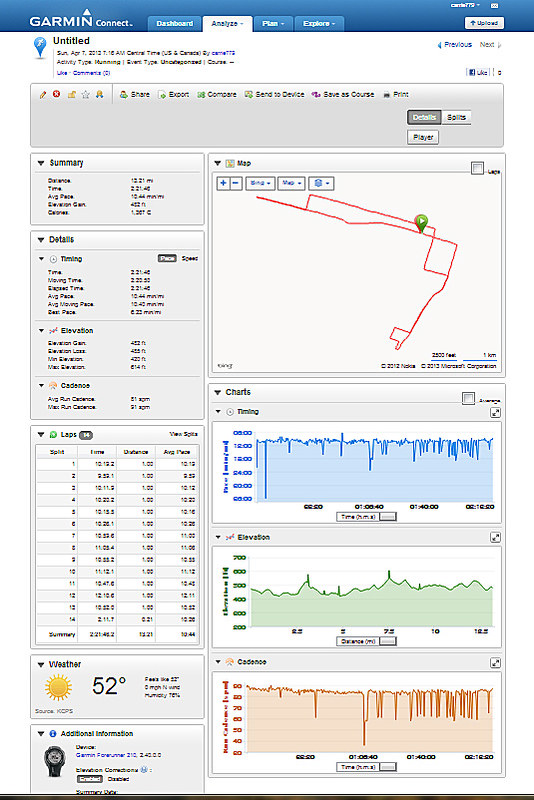The height and width of the screenshot is (800, 534).
Task: Collapse the Weather panel
Action: tap(41, 665)
